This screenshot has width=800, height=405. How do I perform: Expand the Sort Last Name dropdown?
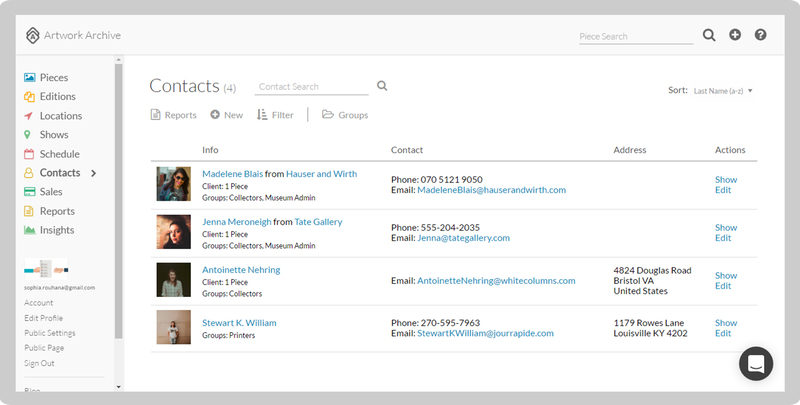(722, 91)
